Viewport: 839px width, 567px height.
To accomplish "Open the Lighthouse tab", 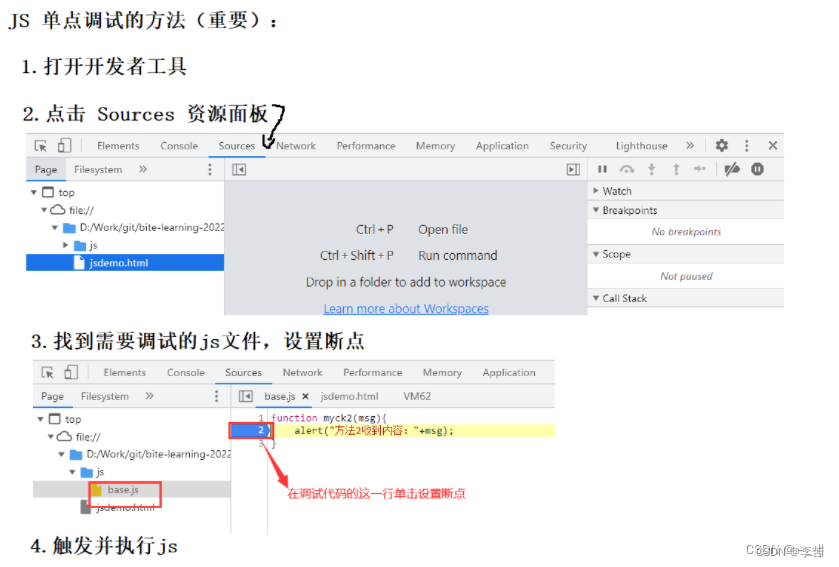I will click(x=642, y=145).
